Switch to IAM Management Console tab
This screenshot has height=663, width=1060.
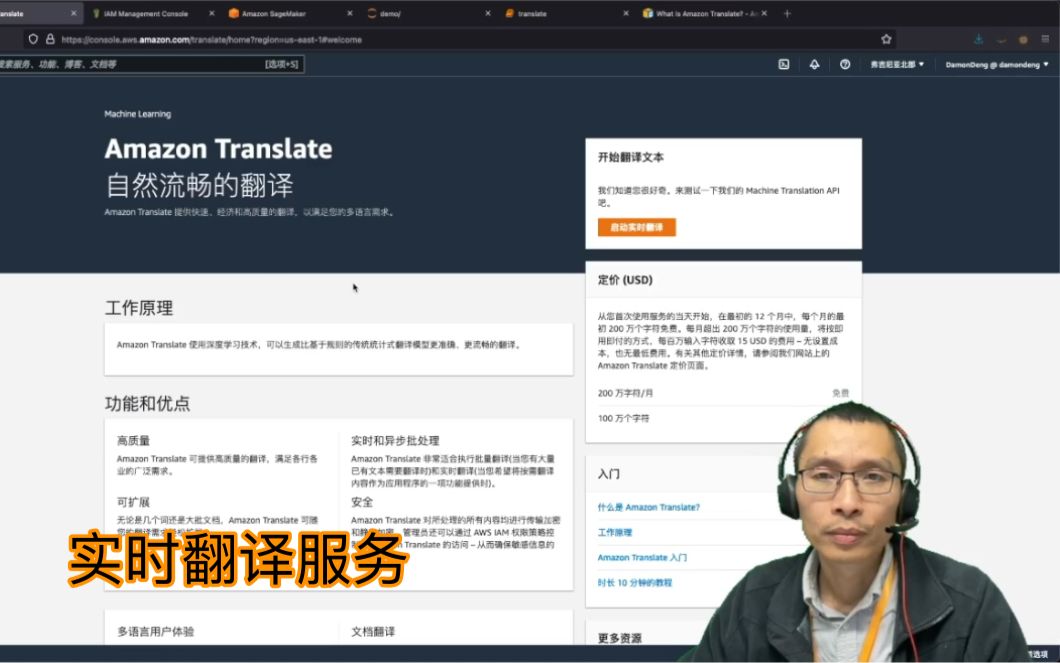click(x=145, y=14)
